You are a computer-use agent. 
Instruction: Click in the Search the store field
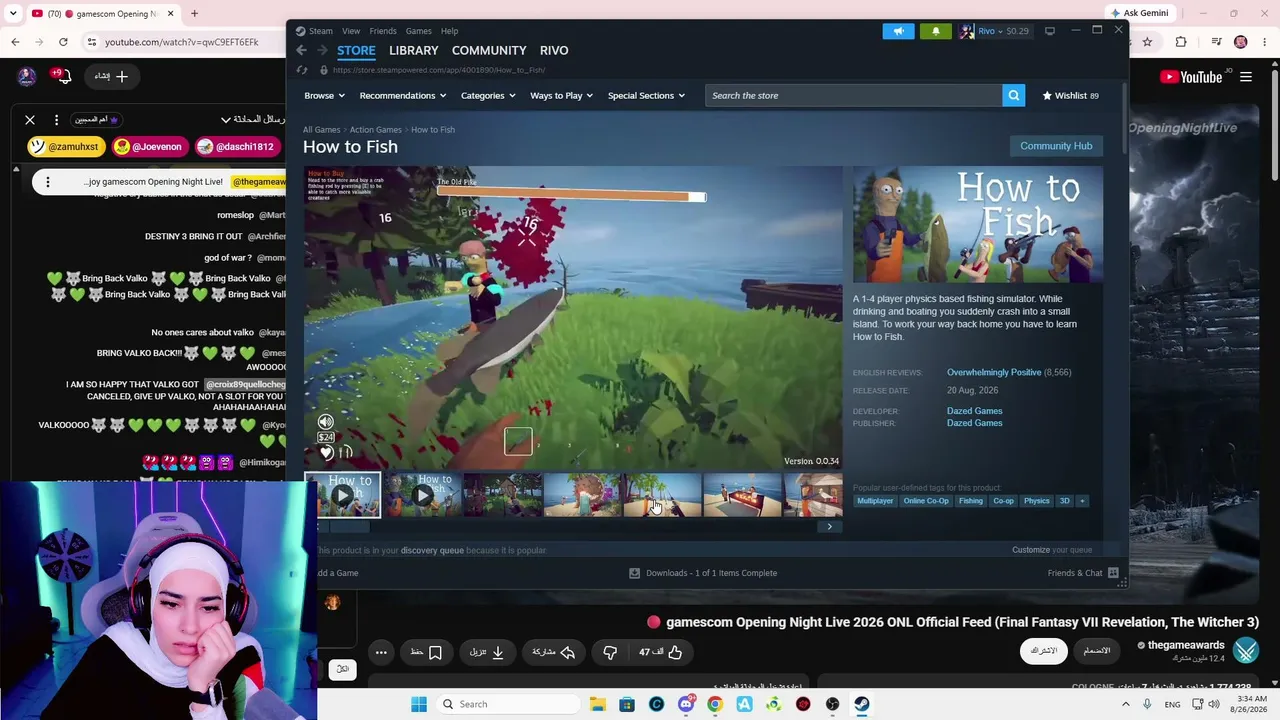coord(854,96)
